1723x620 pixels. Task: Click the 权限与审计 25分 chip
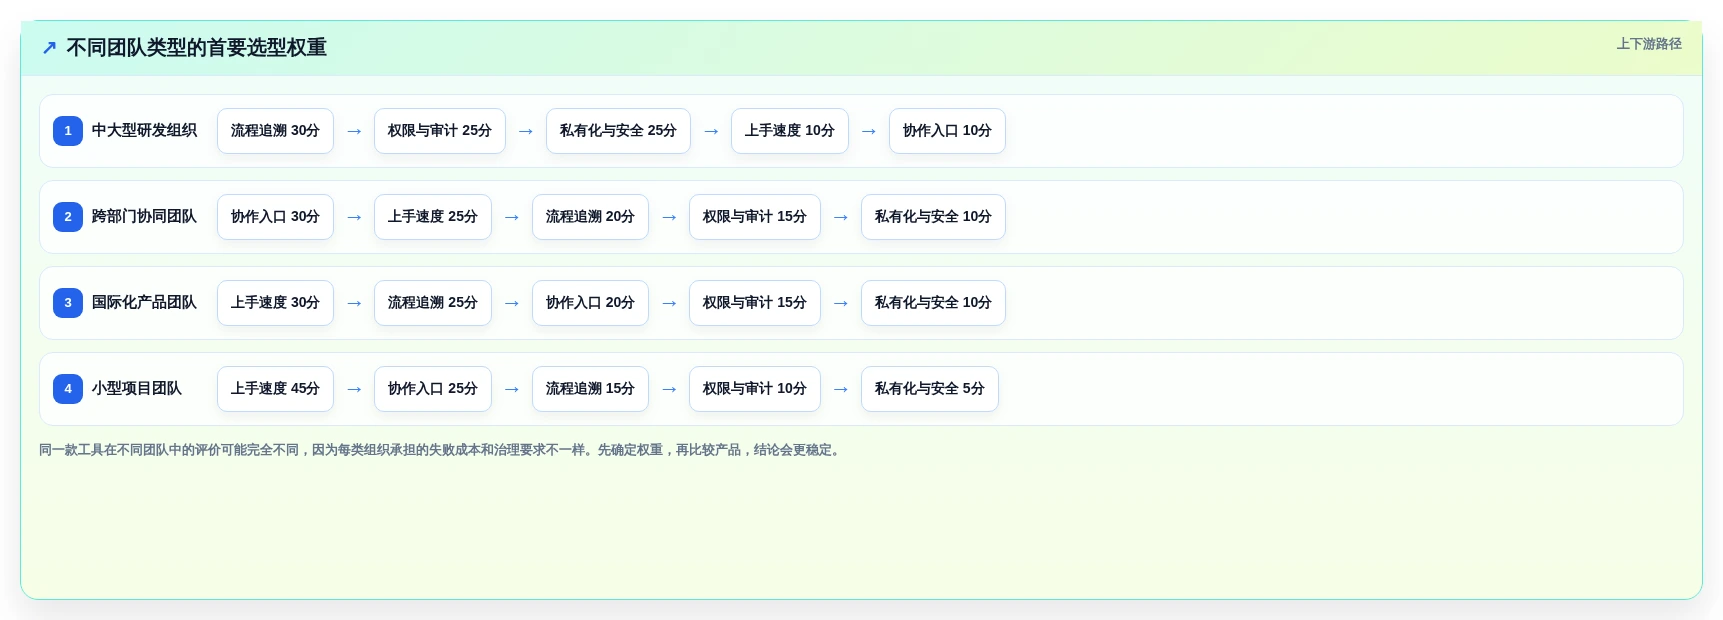pos(440,131)
